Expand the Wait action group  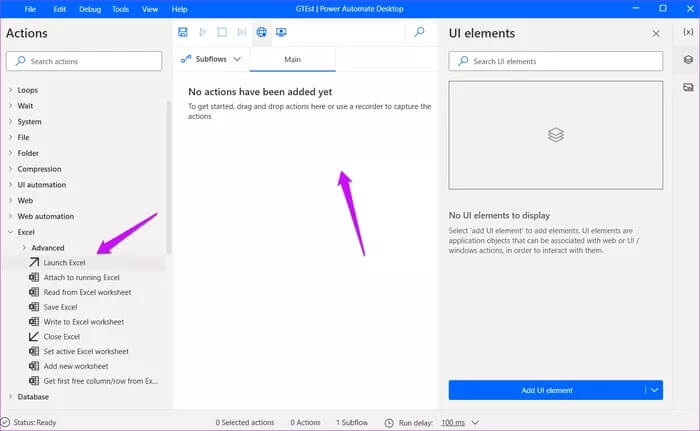click(x=10, y=105)
